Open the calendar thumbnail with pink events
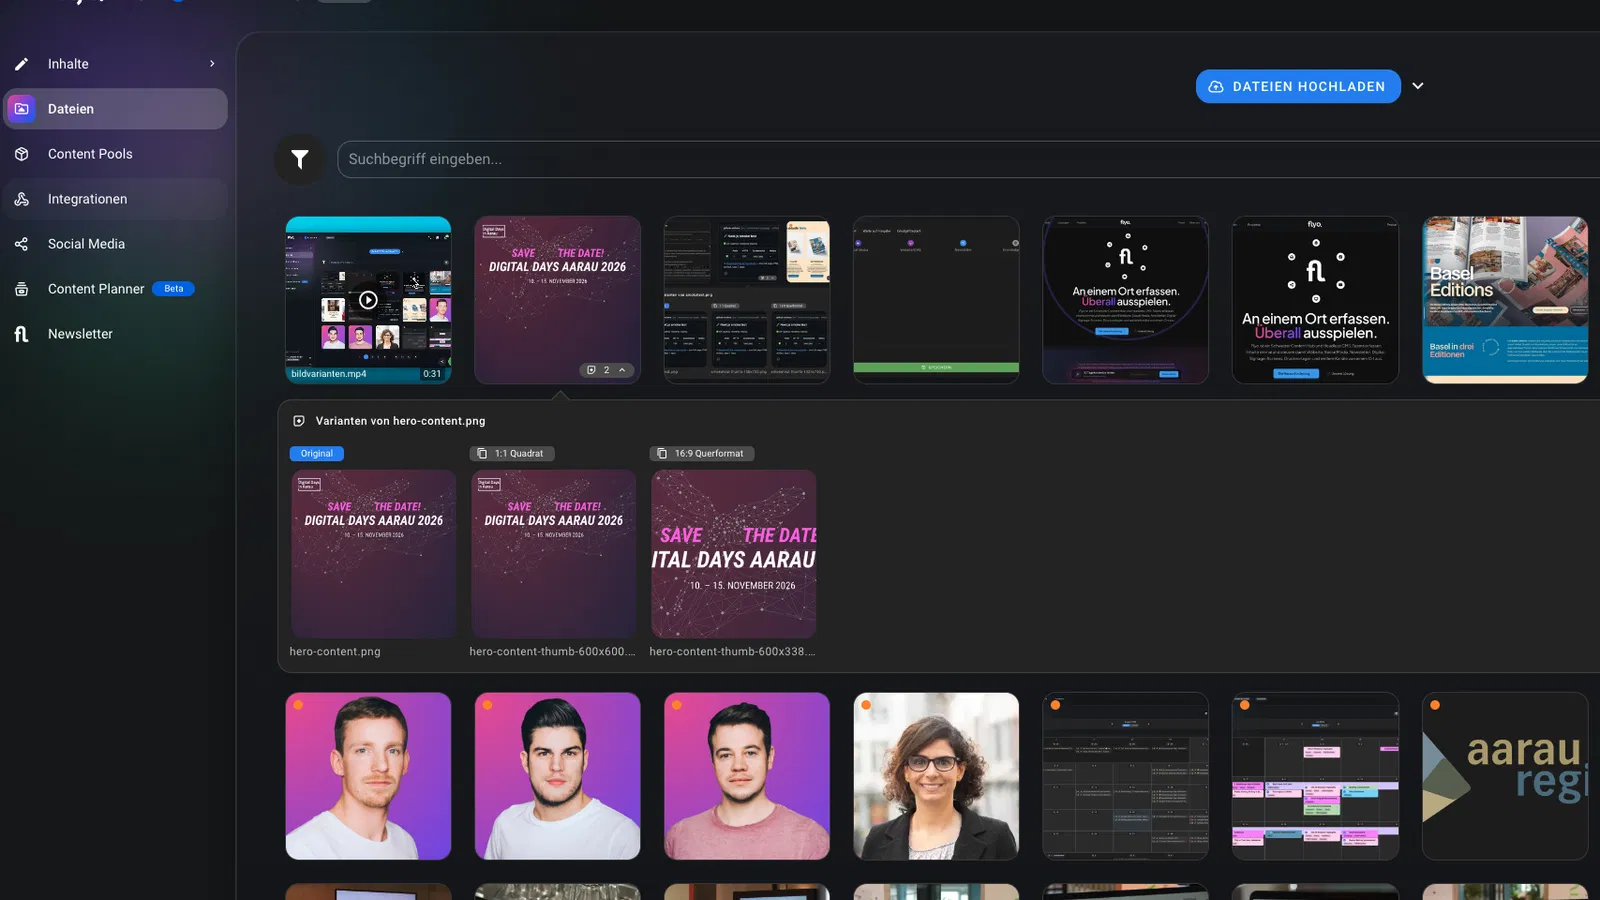Image resolution: width=1600 pixels, height=900 pixels. [x=1315, y=776]
